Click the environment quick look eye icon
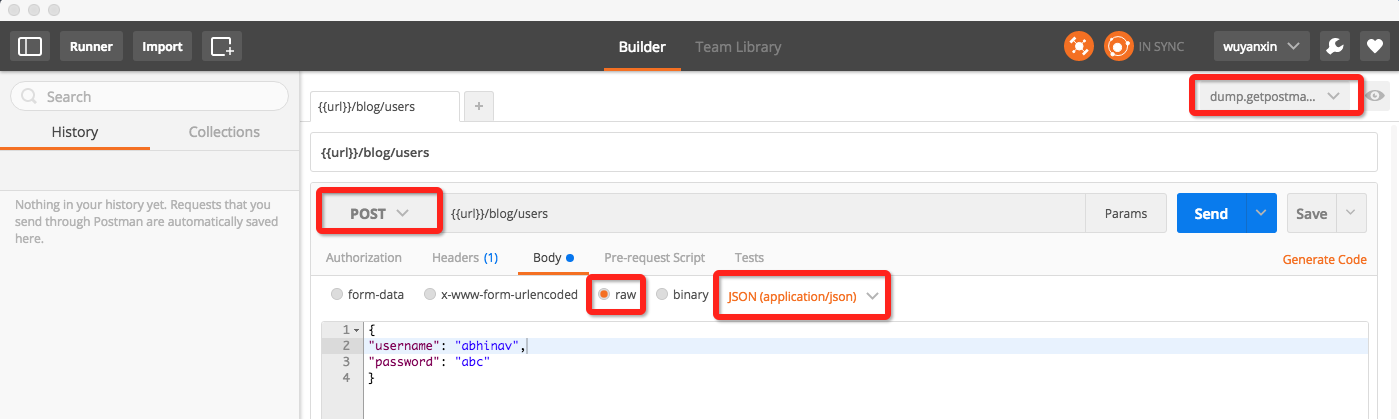 [1376, 96]
